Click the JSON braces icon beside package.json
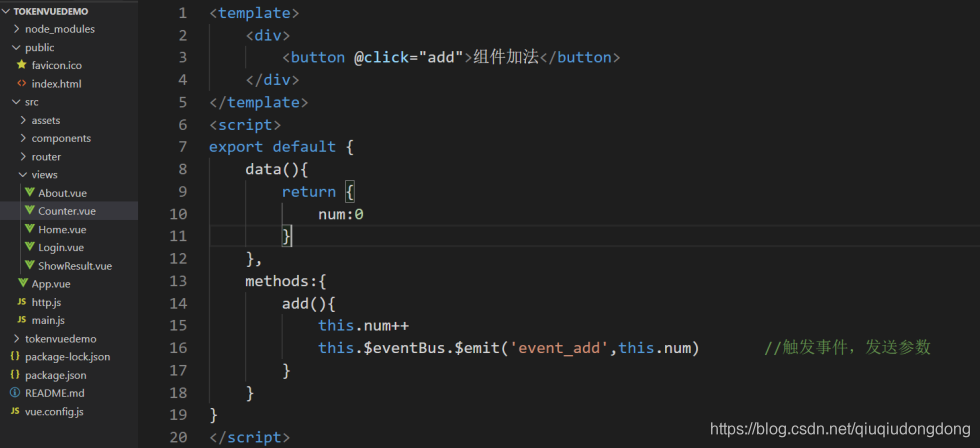980x448 pixels. (14, 375)
